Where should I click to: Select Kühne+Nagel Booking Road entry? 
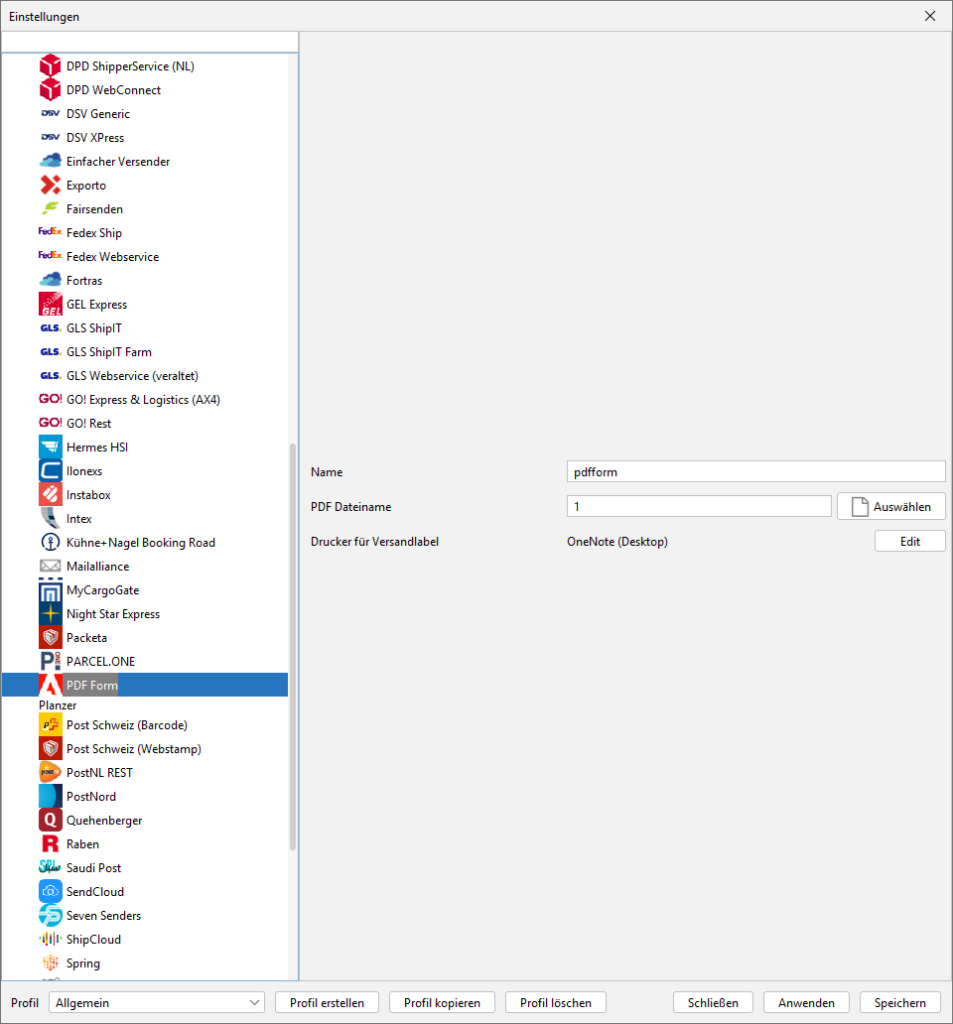pos(140,543)
